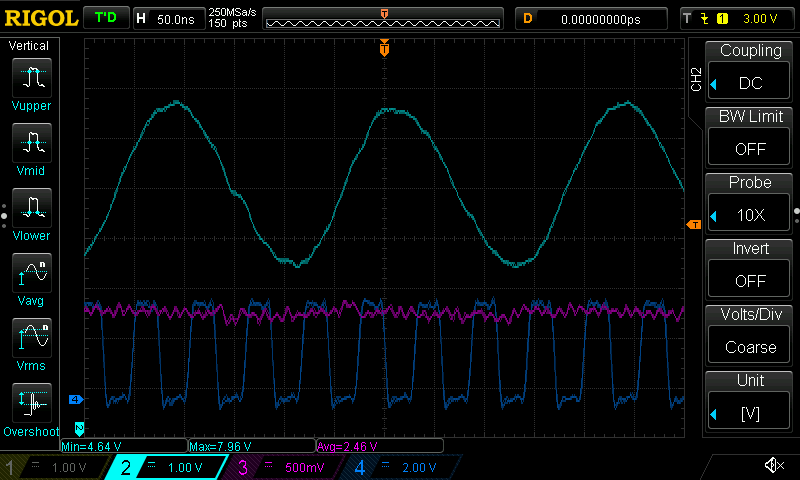The image size is (800, 480).
Task: Click the T'D trigger status button
Action: pyautogui.click(x=104, y=18)
